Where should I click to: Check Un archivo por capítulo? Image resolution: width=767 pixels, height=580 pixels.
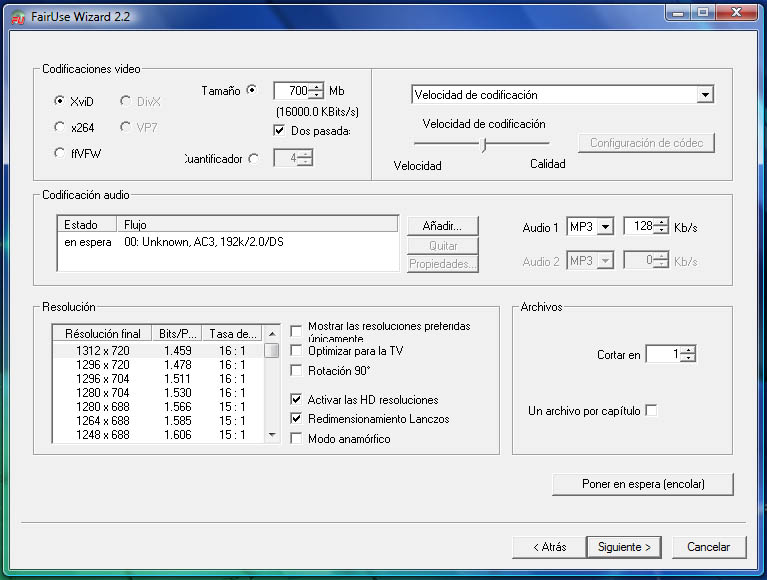[651, 410]
